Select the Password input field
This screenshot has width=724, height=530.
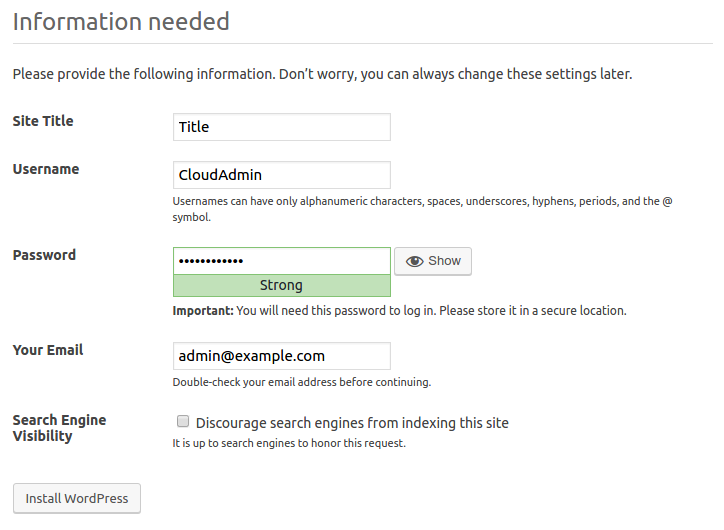point(281,261)
